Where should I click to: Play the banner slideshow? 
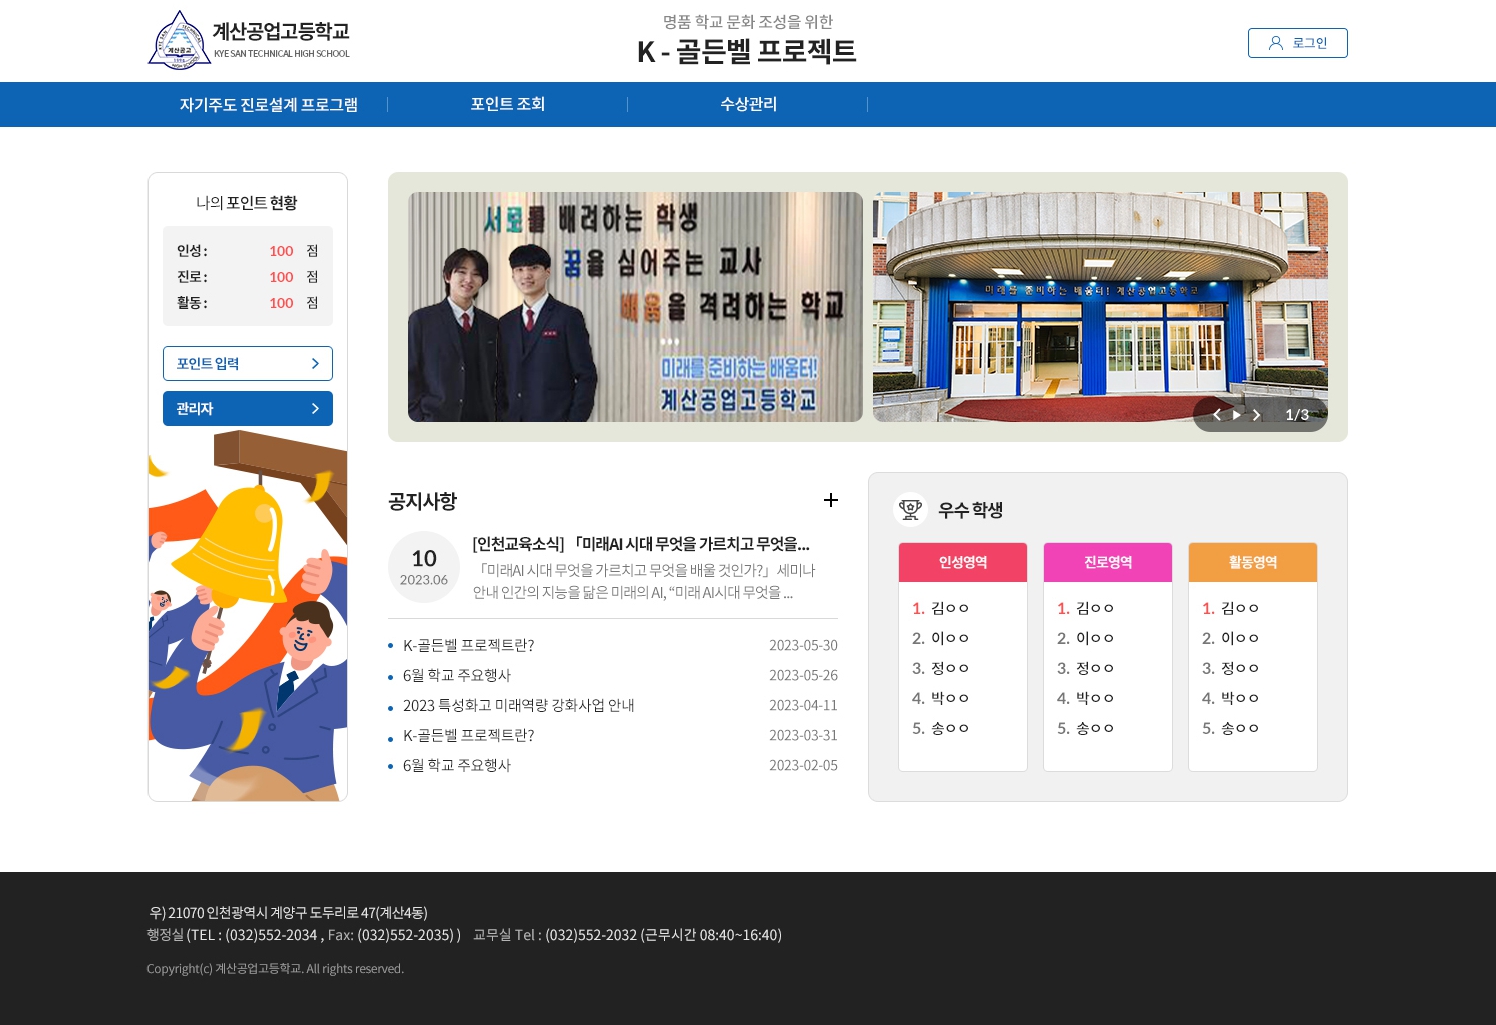coord(1237,415)
